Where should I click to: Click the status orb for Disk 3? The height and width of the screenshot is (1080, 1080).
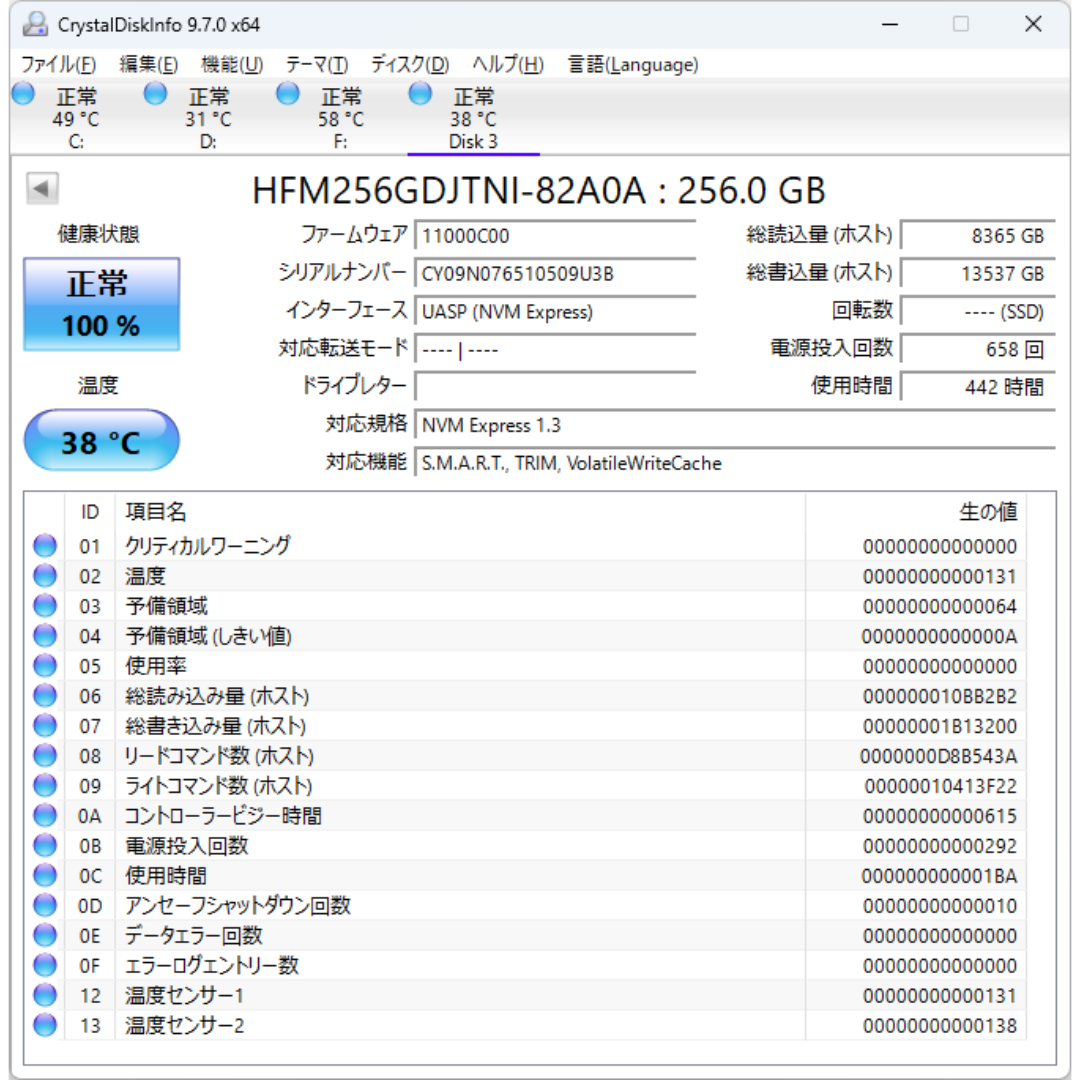pyautogui.click(x=420, y=93)
